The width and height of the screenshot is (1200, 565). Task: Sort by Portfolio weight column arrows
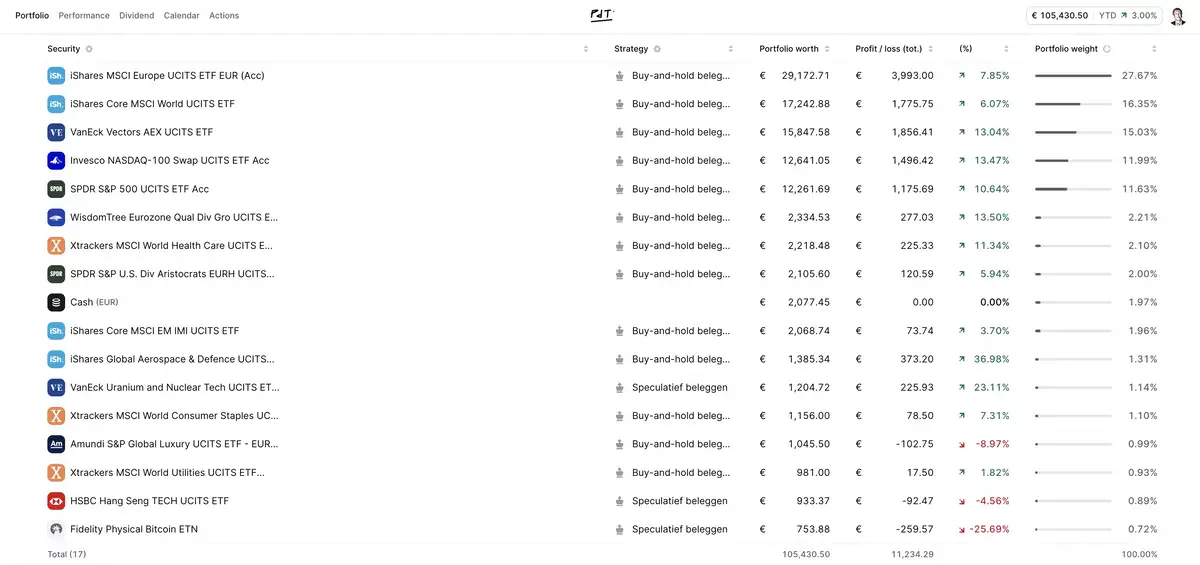pyautogui.click(x=1154, y=49)
